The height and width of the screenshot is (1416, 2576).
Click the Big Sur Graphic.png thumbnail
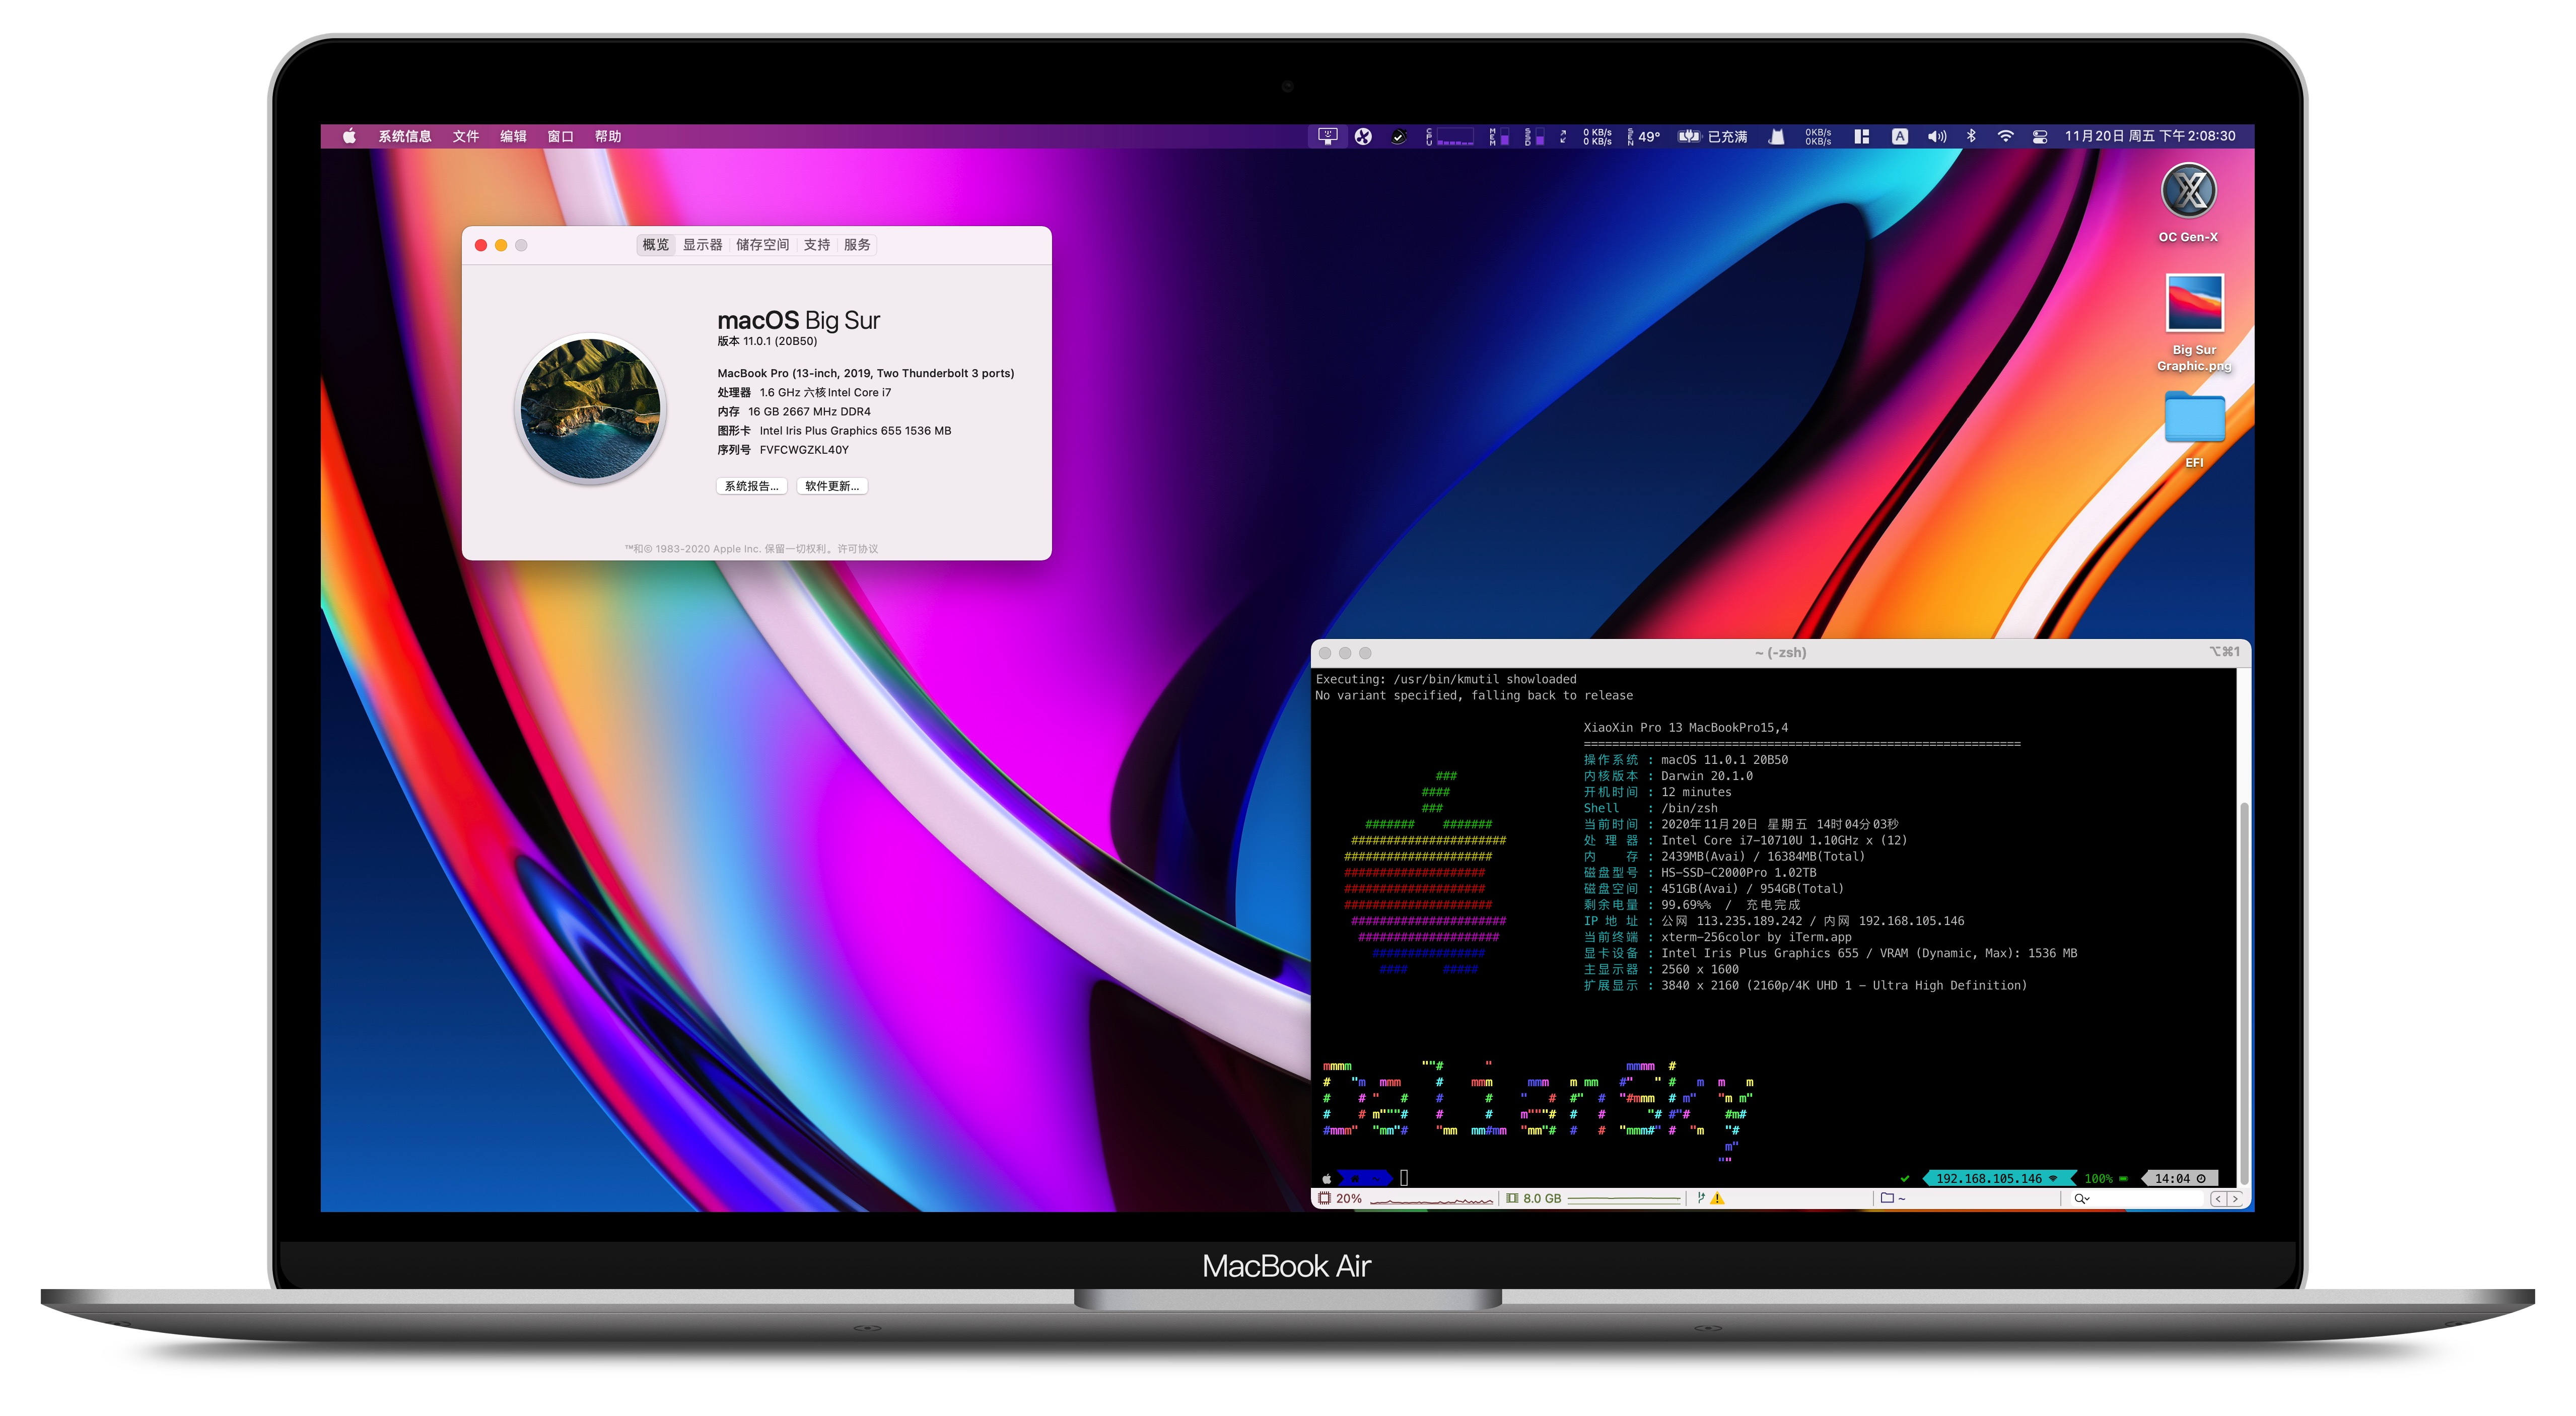pyautogui.click(x=2194, y=303)
